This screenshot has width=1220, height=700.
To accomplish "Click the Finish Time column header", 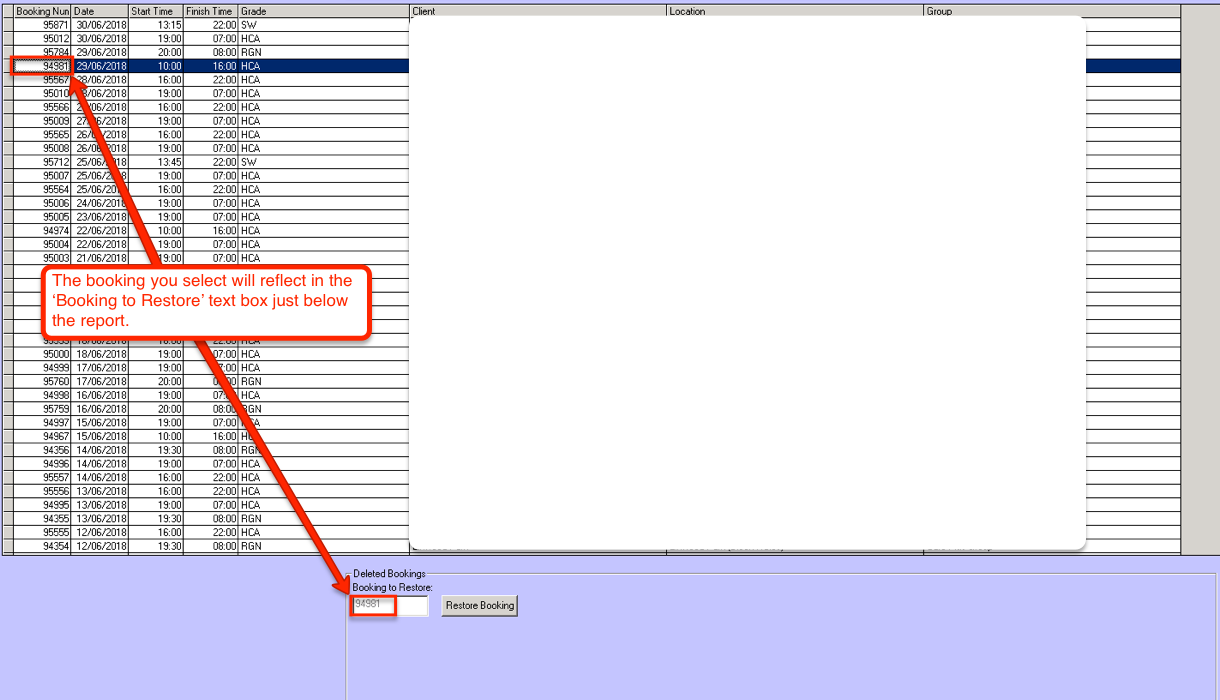I will (209, 11).
